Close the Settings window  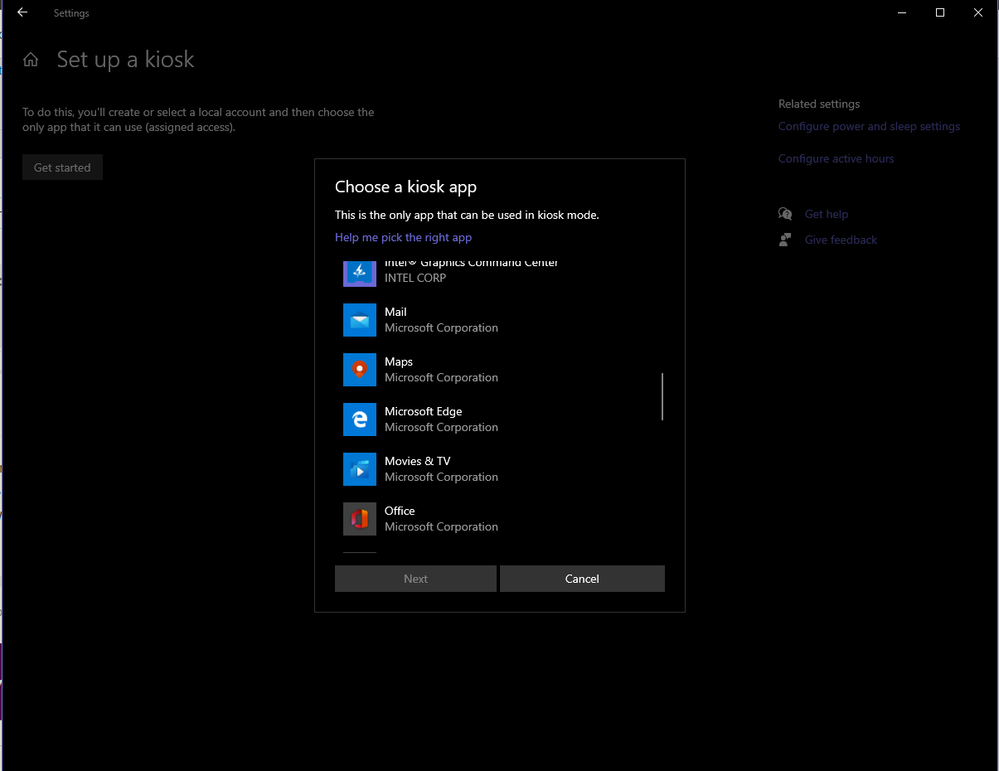[978, 12]
